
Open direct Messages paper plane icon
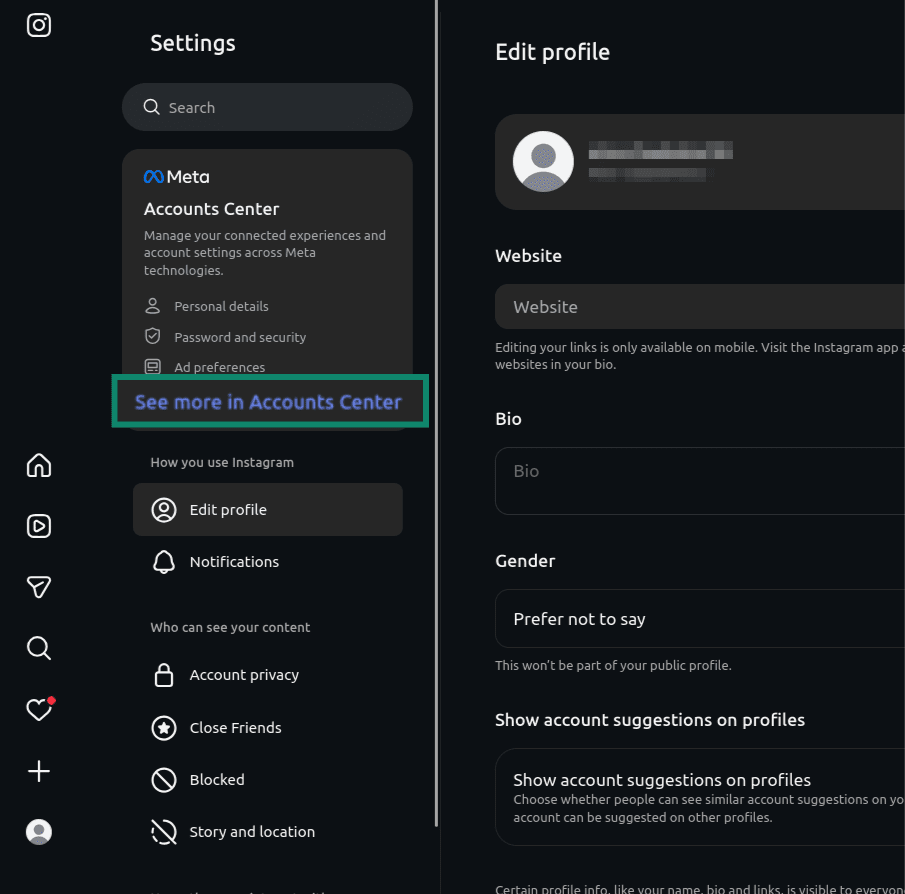(39, 587)
